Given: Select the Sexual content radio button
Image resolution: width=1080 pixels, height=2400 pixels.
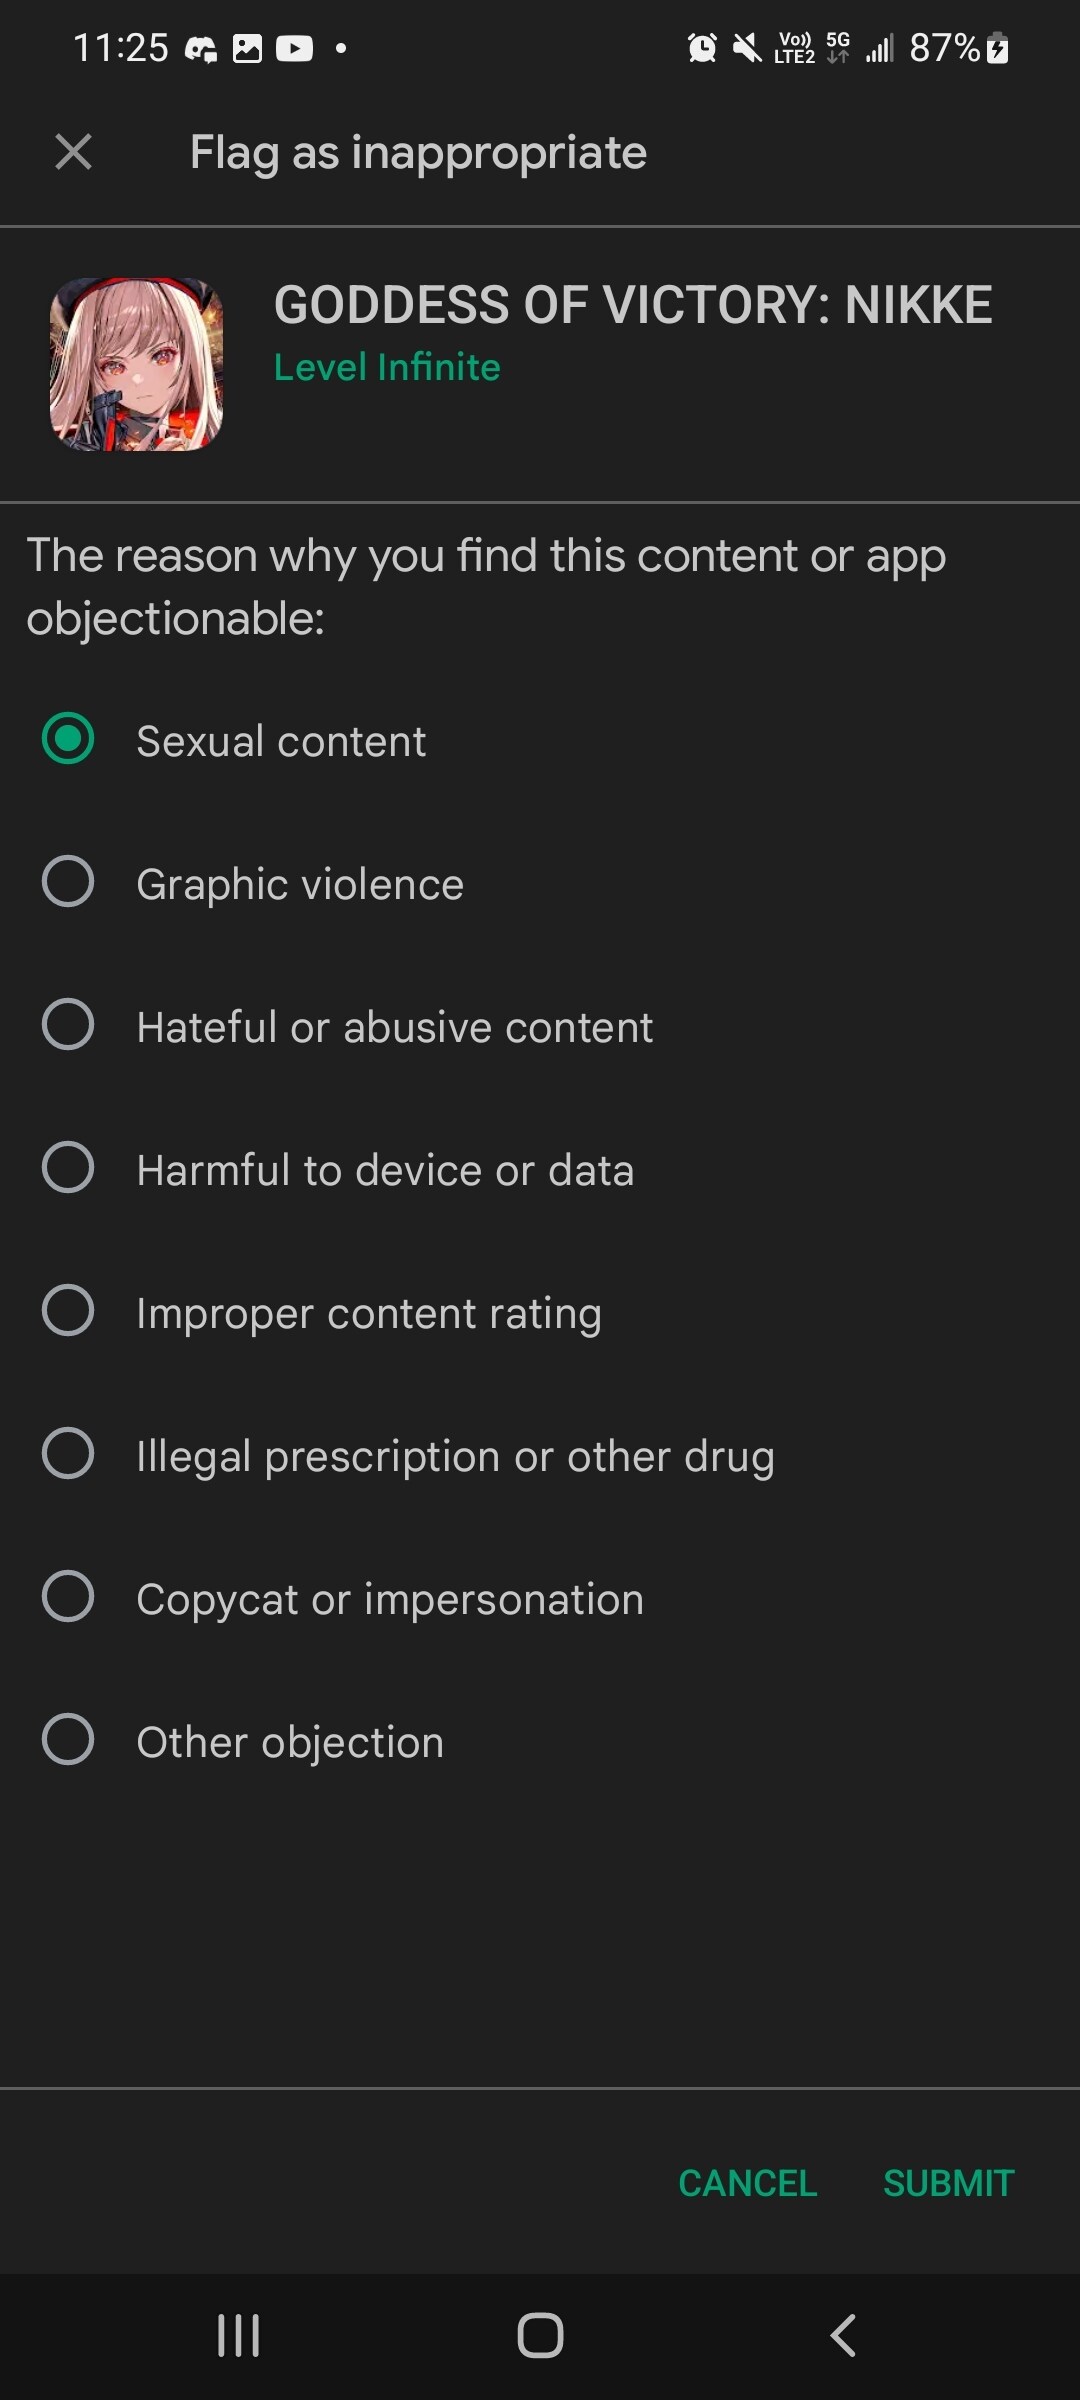Looking at the screenshot, I should (68, 739).
